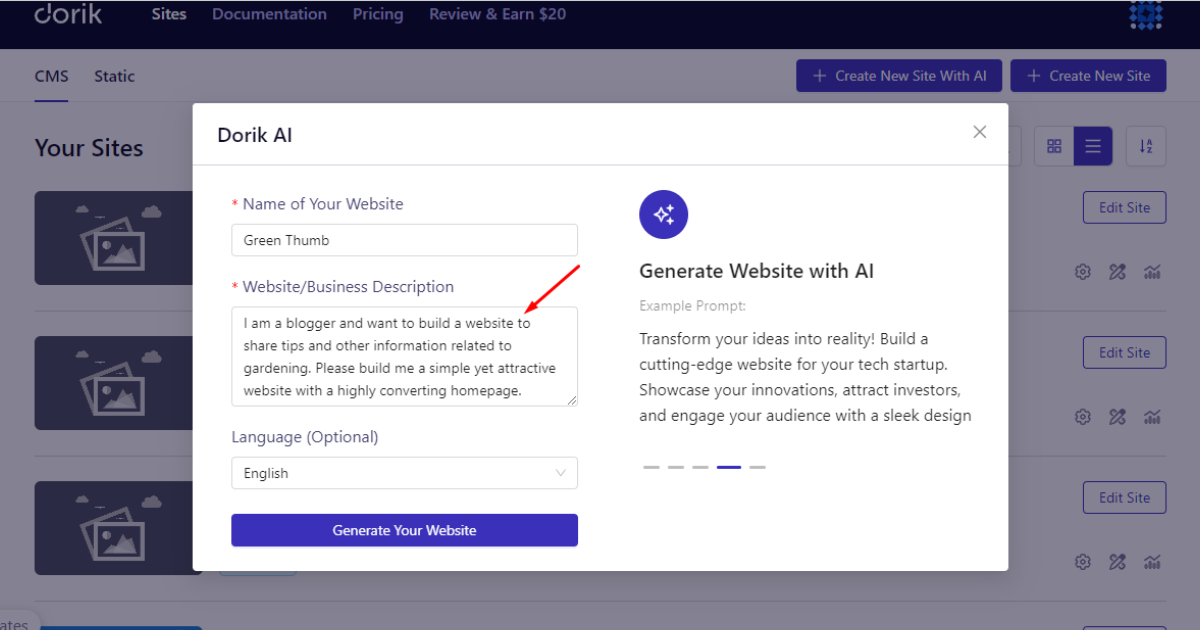Click Create New Site With AI button
1200x630 pixels.
[x=899, y=76]
